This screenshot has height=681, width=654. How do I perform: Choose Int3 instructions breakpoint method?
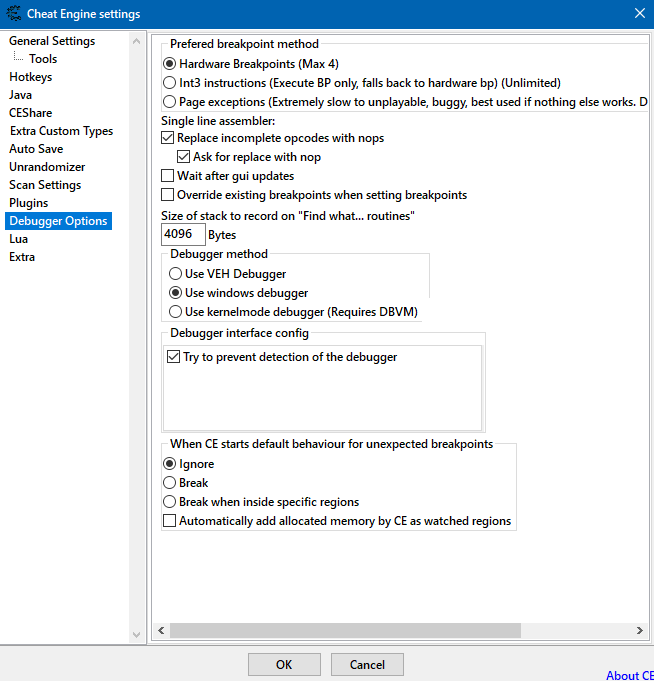[169, 83]
